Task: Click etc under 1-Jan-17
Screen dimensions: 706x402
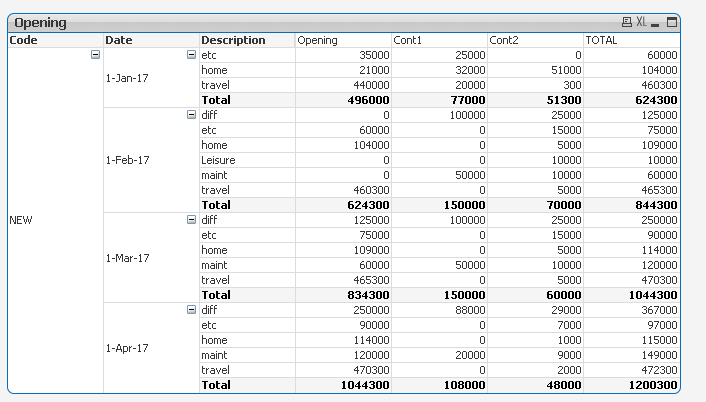Action: tap(247, 55)
